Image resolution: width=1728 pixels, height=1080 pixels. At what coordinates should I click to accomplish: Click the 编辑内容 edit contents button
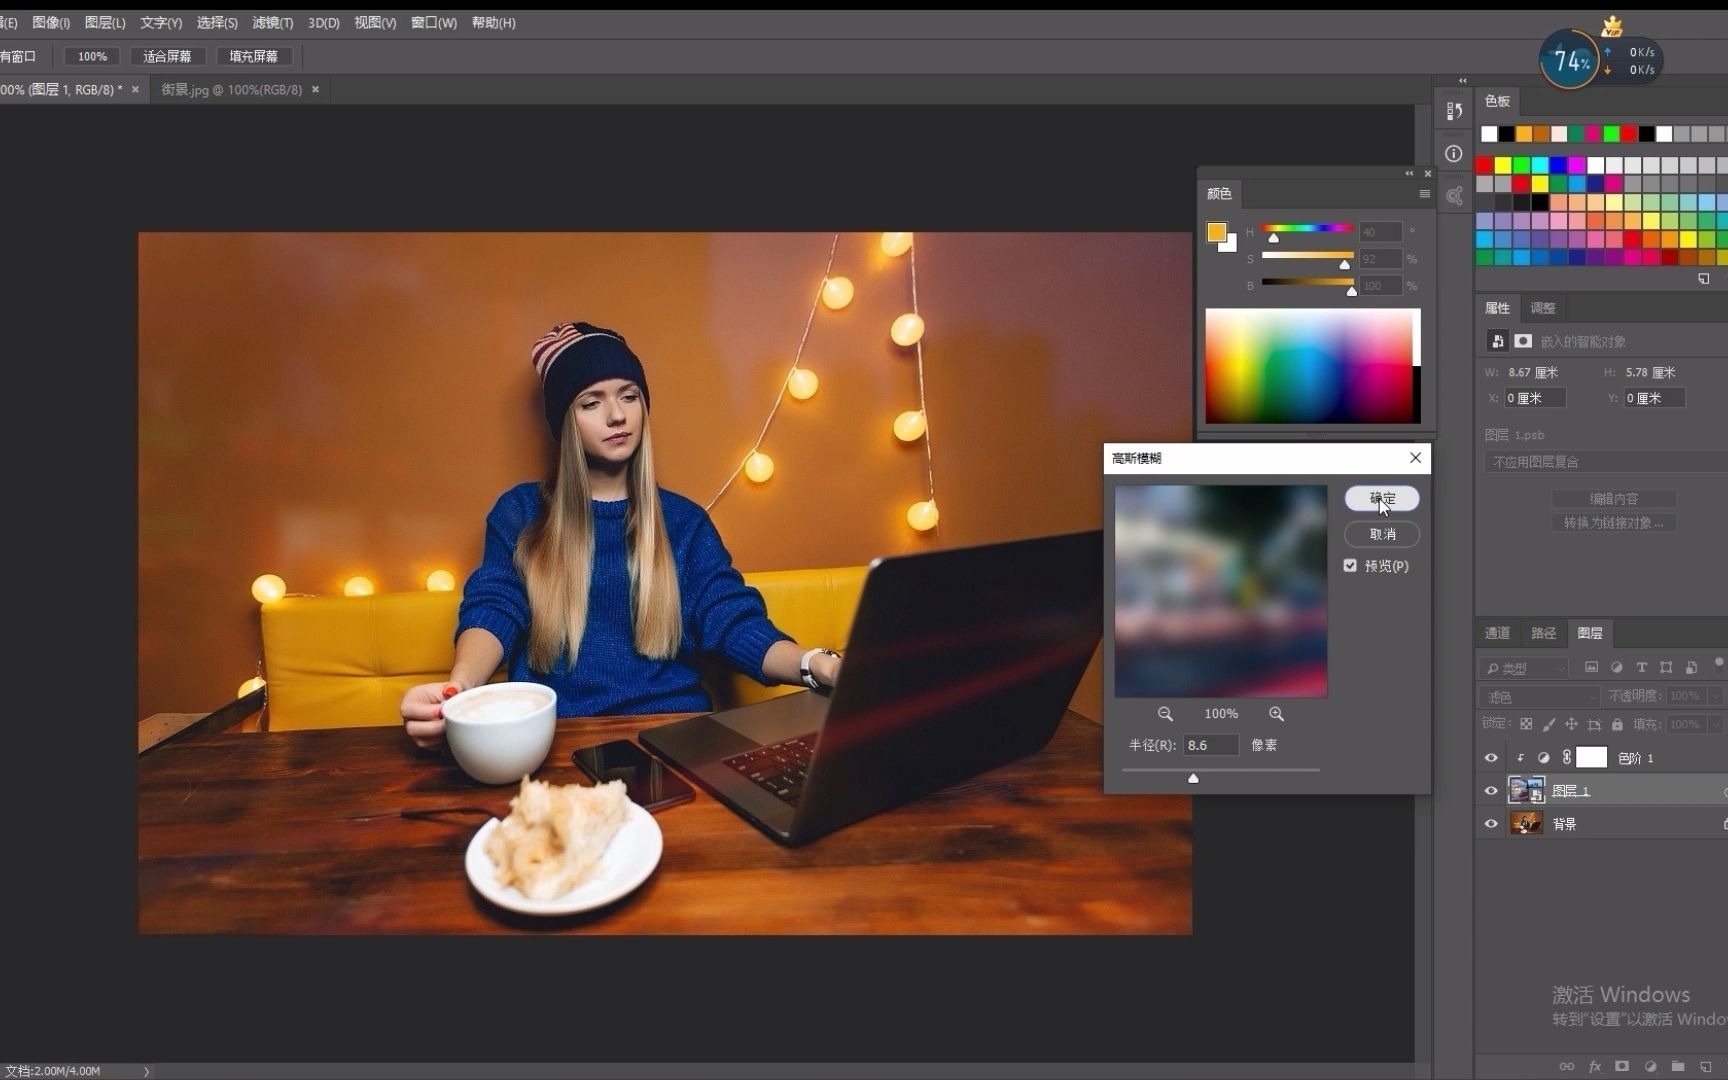tap(1614, 499)
